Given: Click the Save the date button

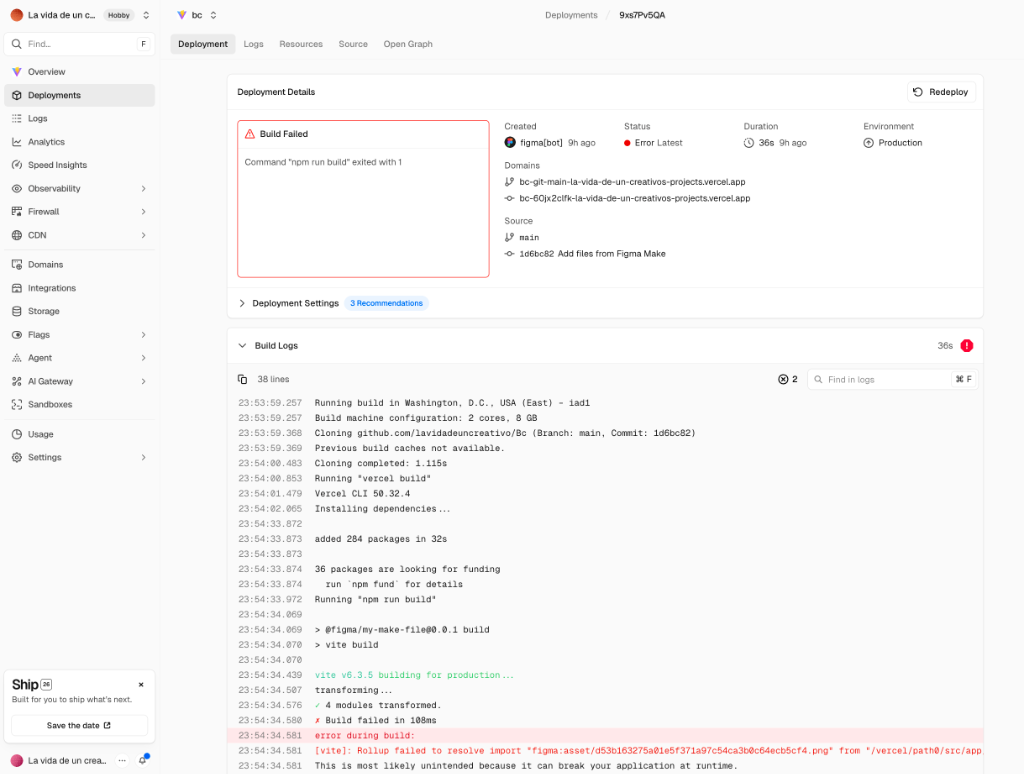Looking at the screenshot, I should [x=79, y=726].
